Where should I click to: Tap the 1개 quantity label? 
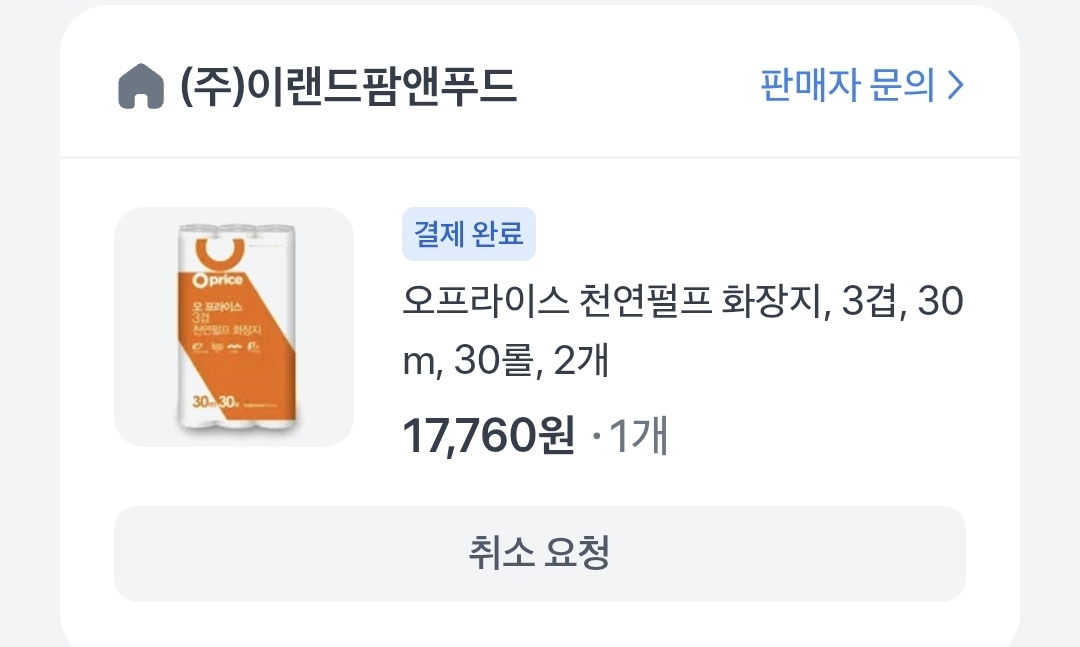pos(638,435)
